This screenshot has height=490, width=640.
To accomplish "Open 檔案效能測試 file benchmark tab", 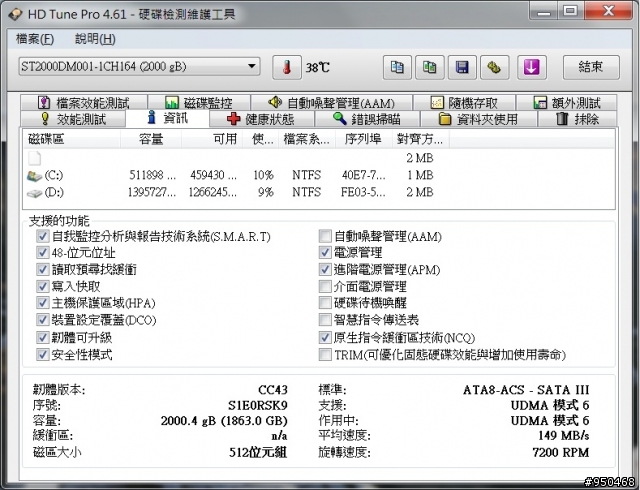I will coord(84,102).
